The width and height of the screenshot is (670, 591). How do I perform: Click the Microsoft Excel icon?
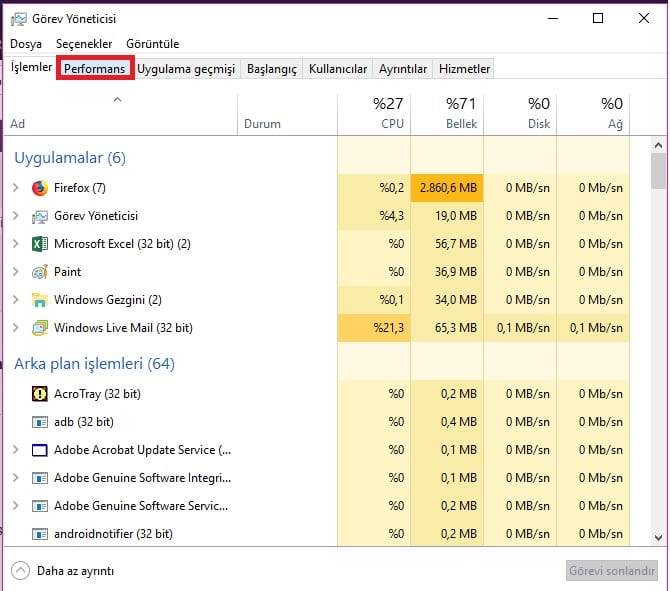pyautogui.click(x=40, y=244)
